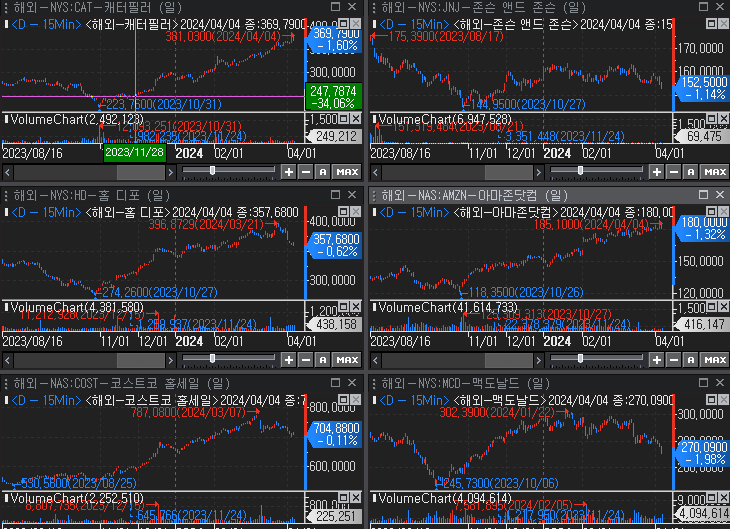Close the JNJ price chart pane

coord(724,24)
